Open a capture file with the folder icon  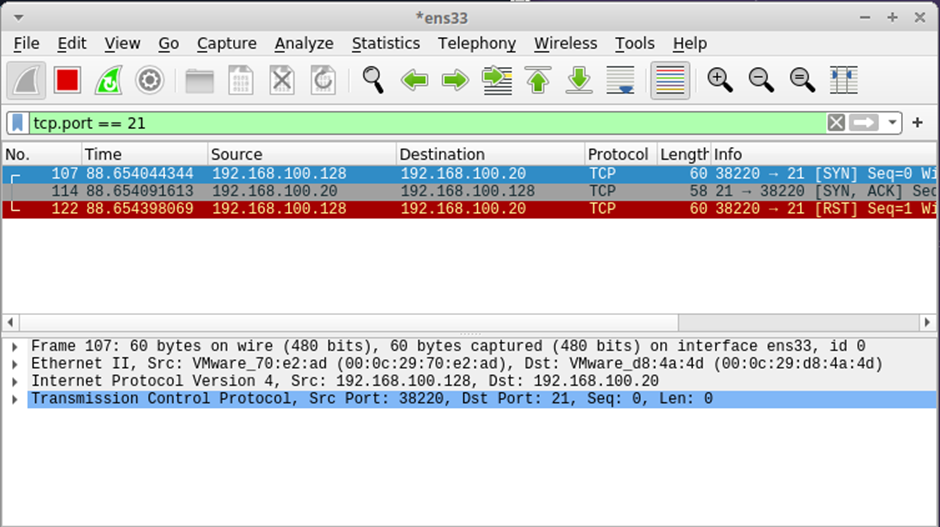(200, 80)
